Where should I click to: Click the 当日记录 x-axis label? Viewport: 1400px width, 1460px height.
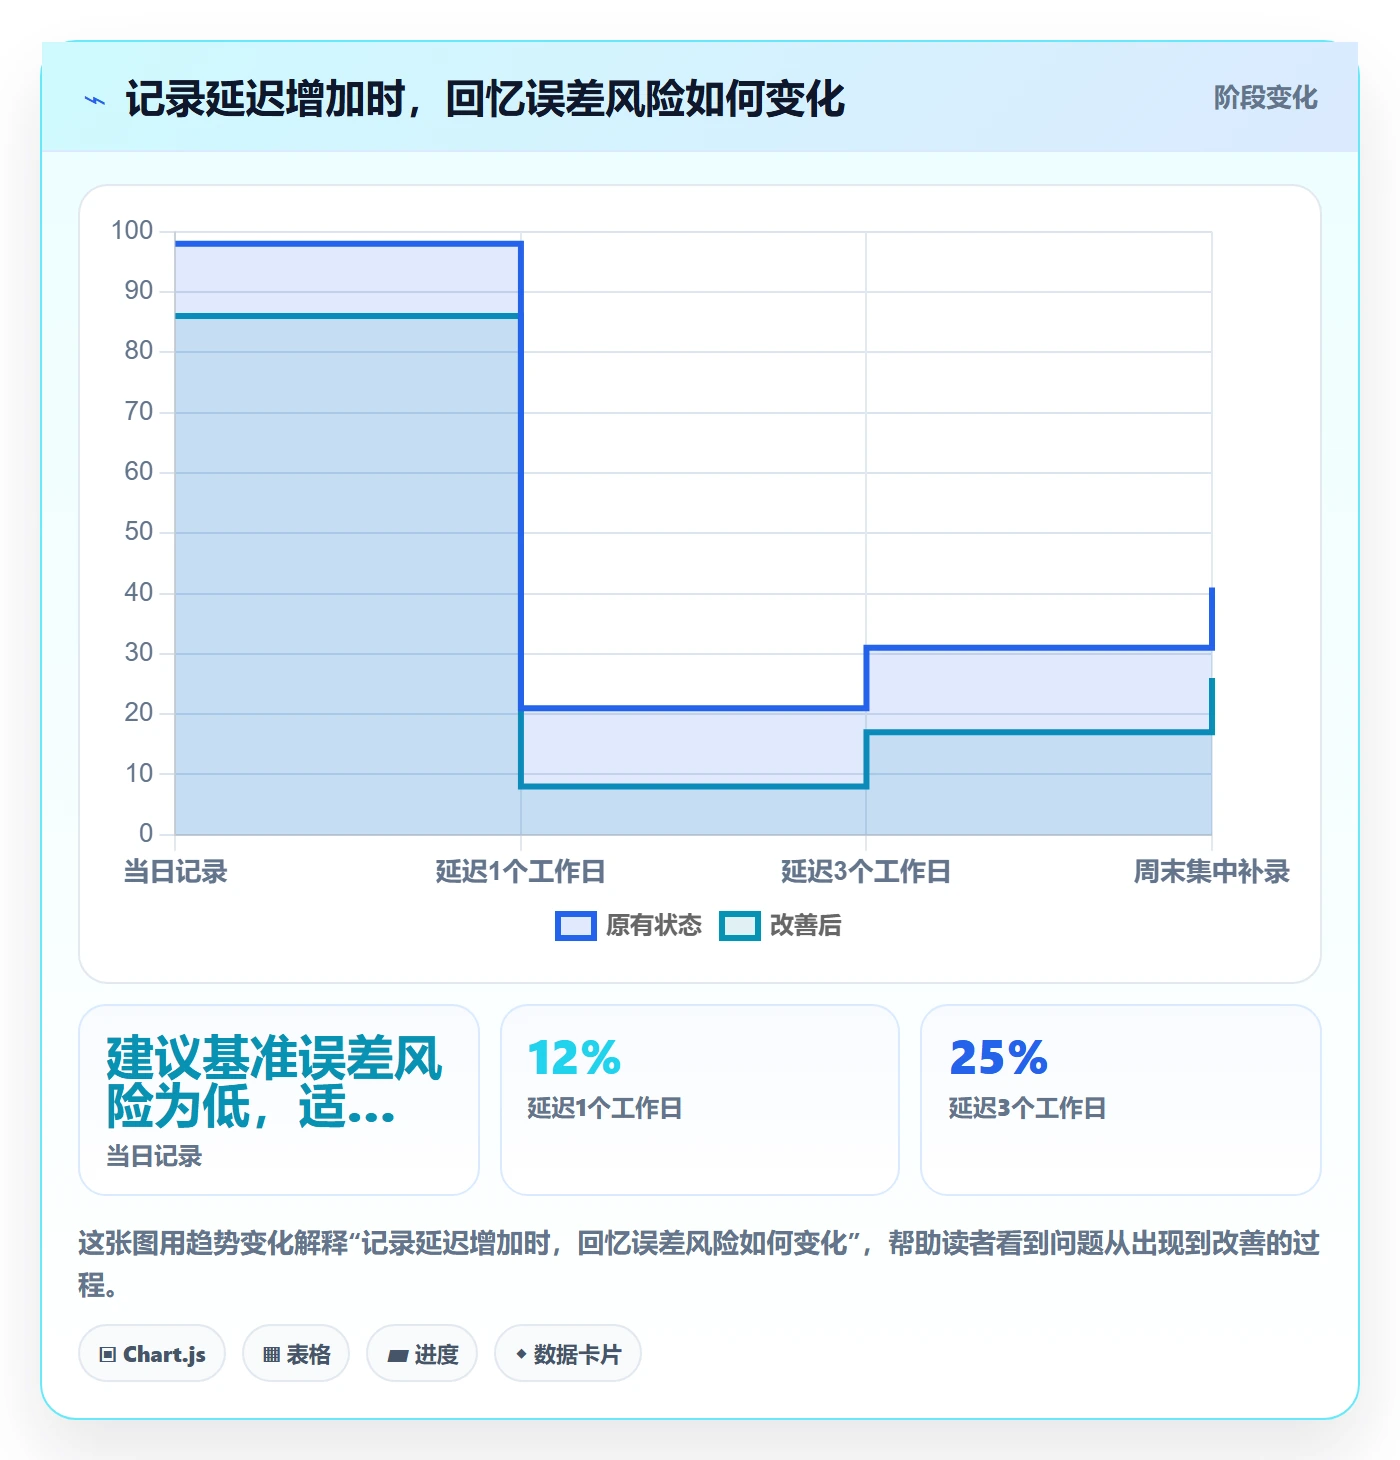tap(175, 872)
